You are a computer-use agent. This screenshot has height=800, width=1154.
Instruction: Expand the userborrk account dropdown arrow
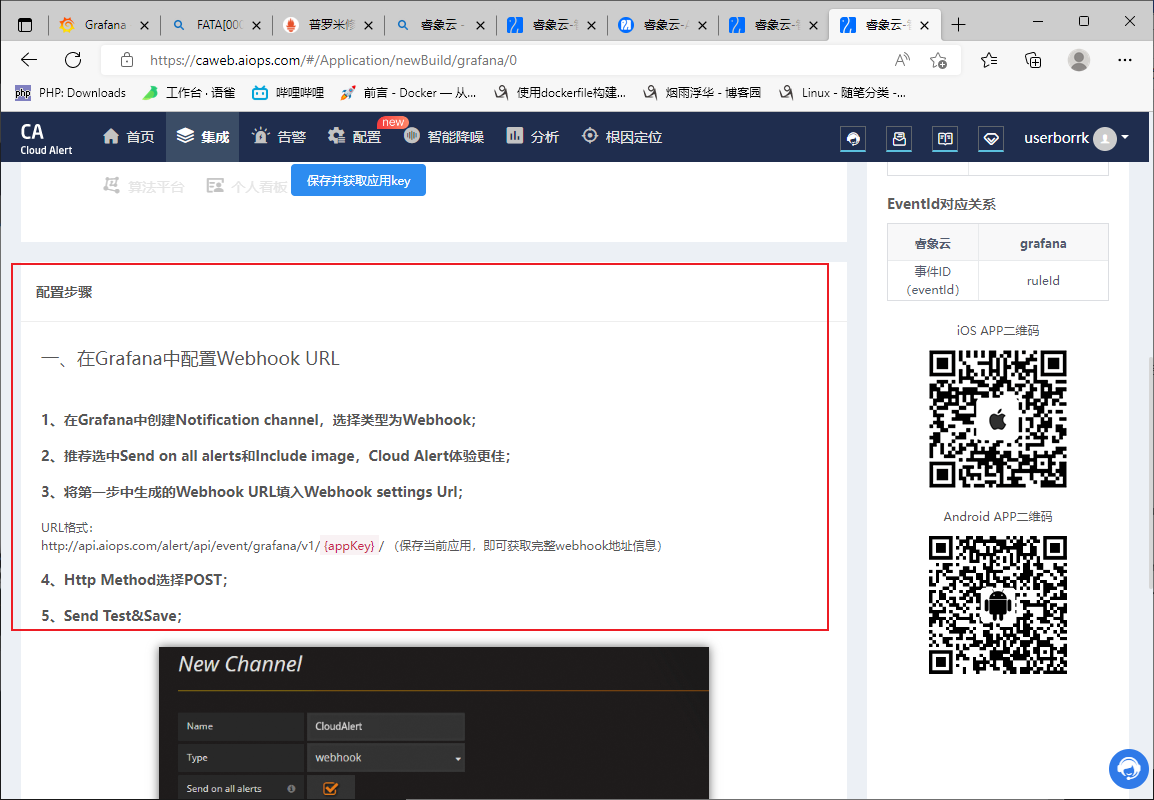click(1125, 138)
